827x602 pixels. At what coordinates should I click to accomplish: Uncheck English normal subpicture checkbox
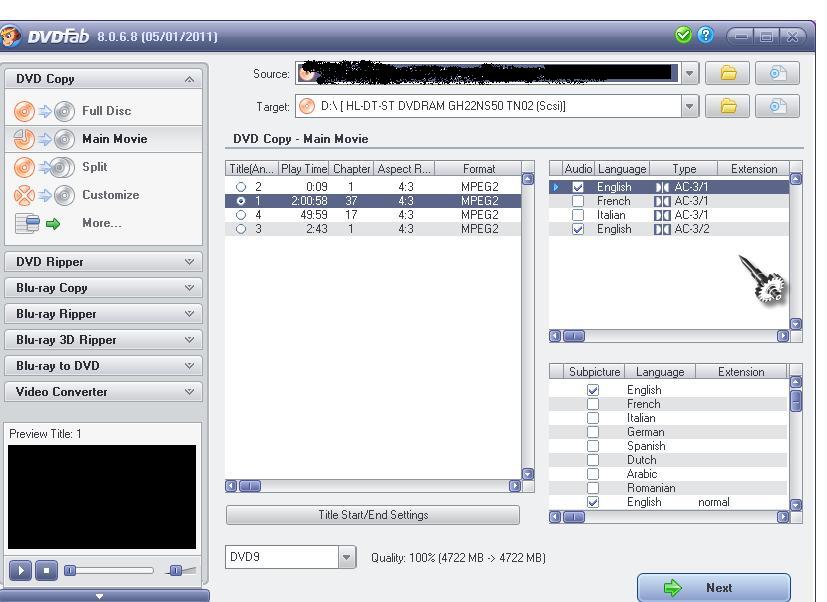pyautogui.click(x=593, y=502)
